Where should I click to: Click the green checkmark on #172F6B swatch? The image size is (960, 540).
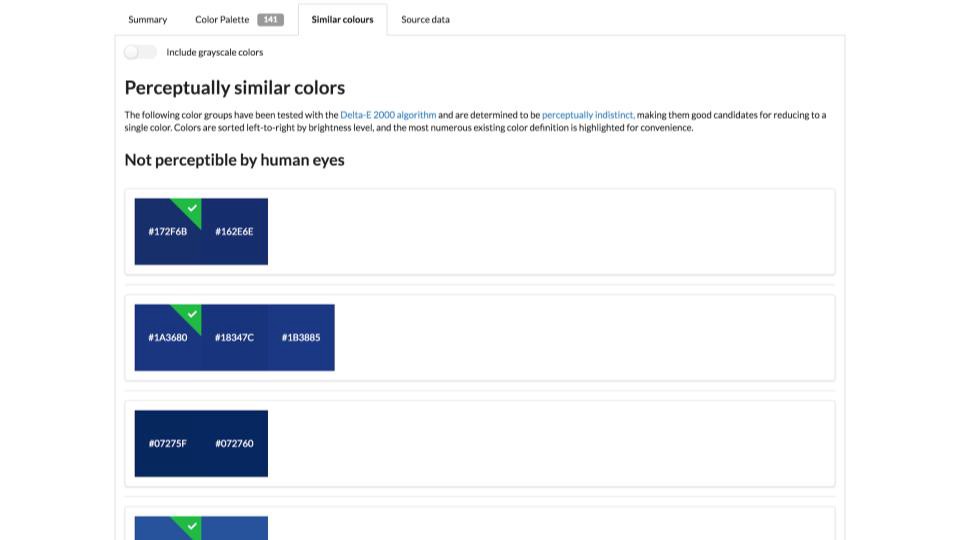tap(192, 208)
